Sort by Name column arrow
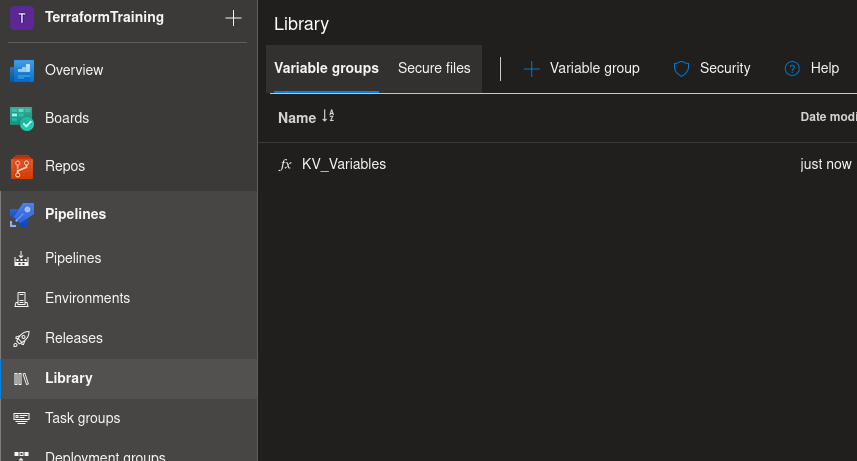 (x=328, y=116)
